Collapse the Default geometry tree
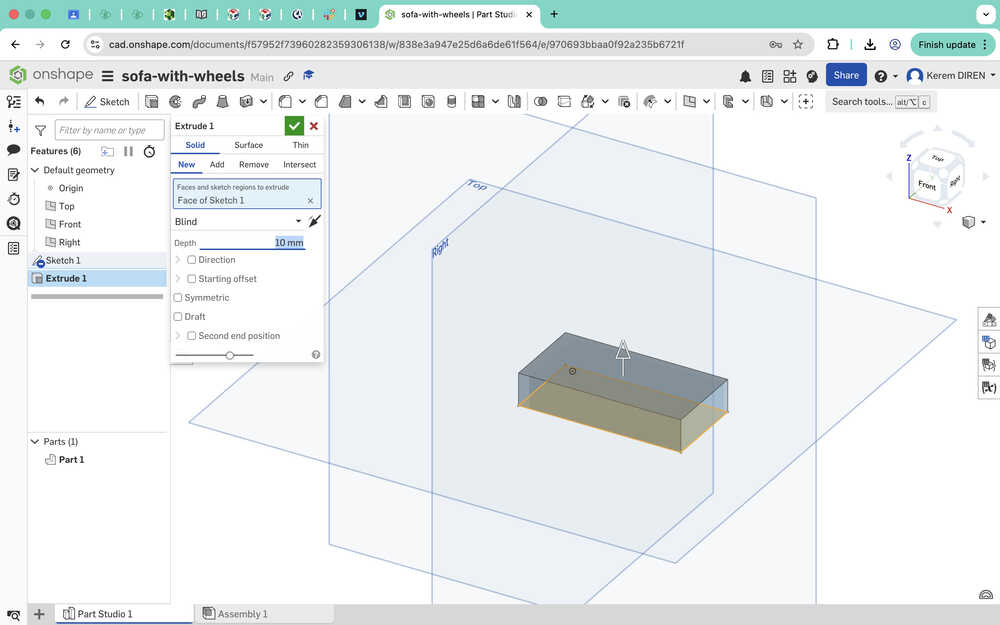This screenshot has width=1000, height=625. coord(35,170)
